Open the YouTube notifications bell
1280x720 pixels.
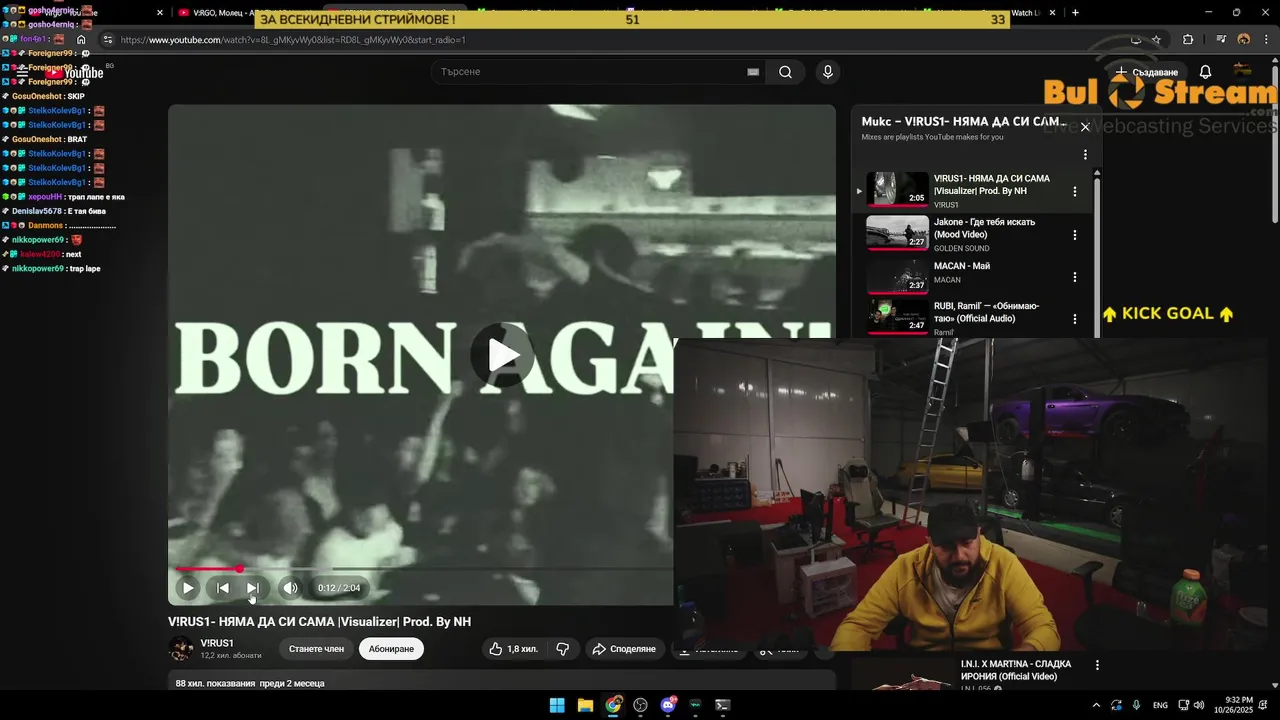coord(1205,72)
